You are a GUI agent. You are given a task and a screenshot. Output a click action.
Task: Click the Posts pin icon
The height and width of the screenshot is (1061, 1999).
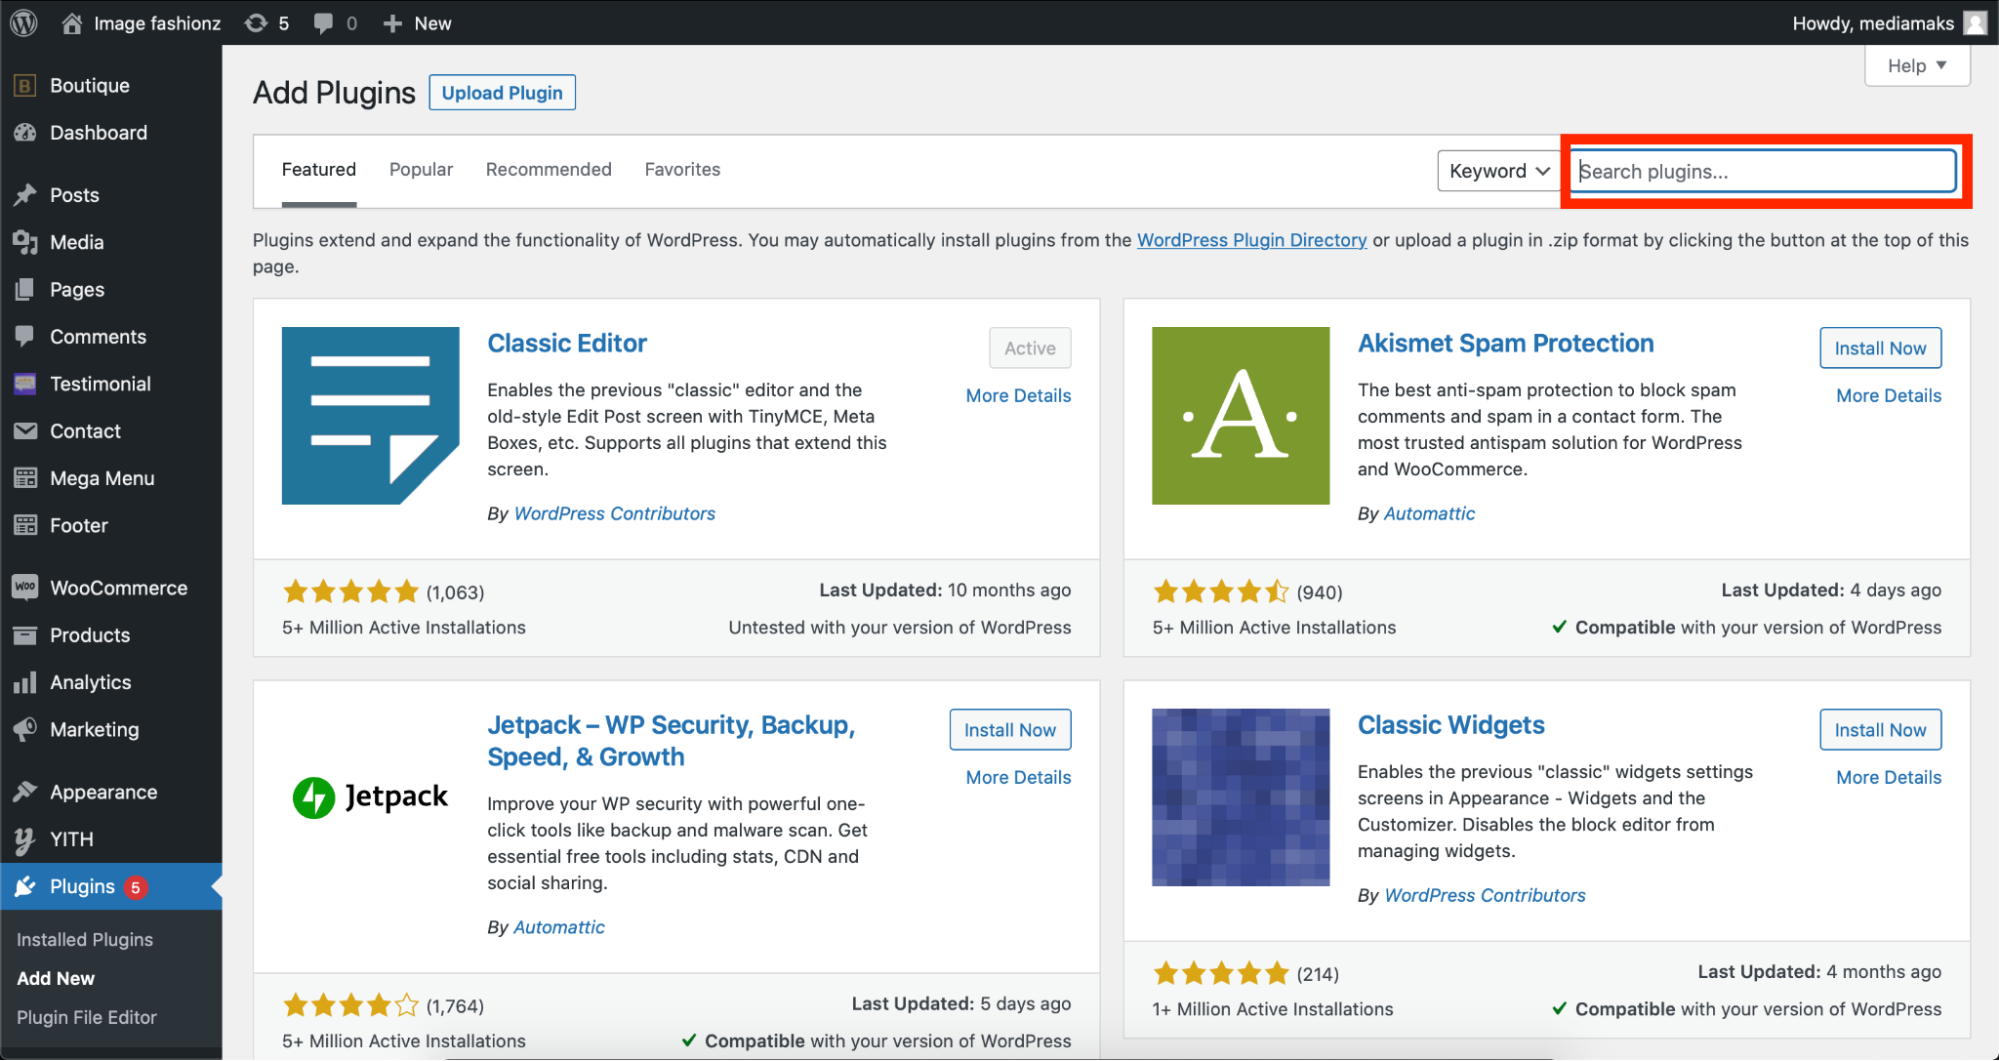click(x=25, y=195)
